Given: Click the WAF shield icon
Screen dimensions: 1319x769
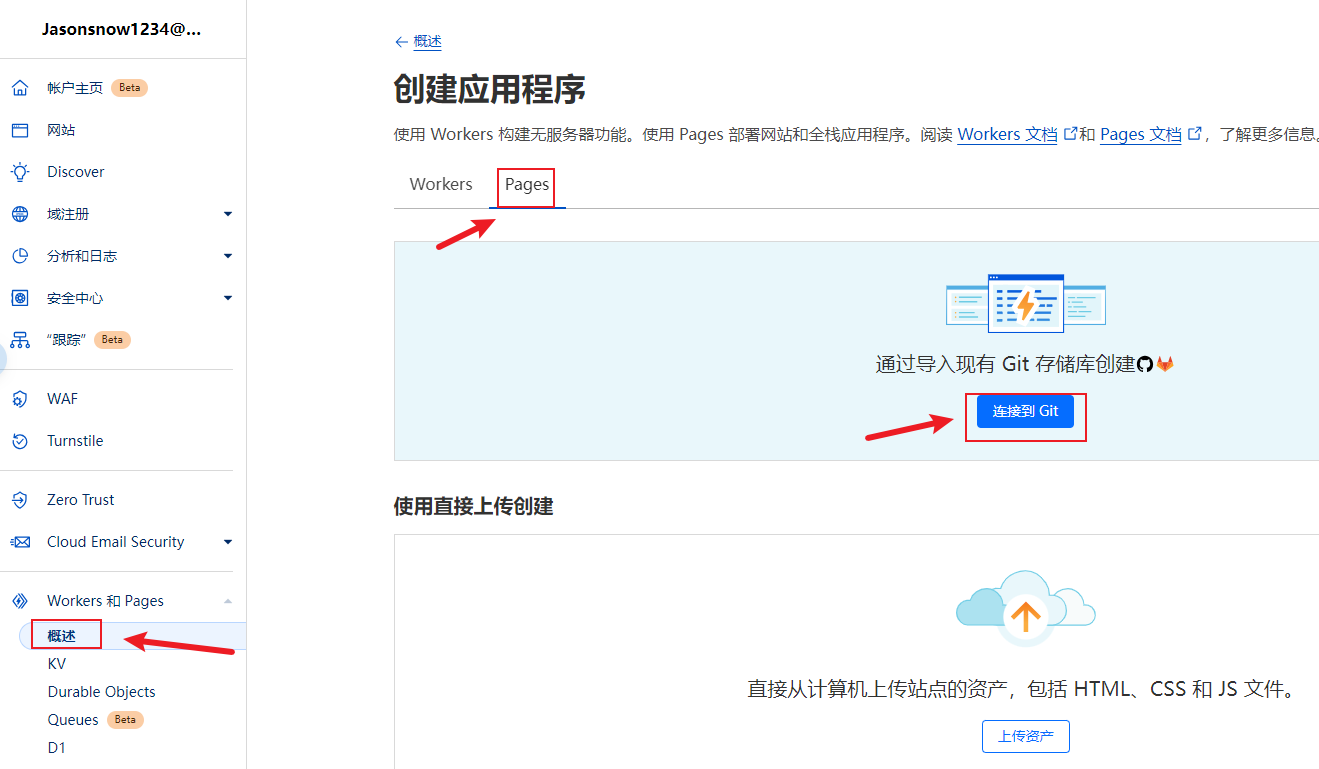Looking at the screenshot, I should 19,399.
